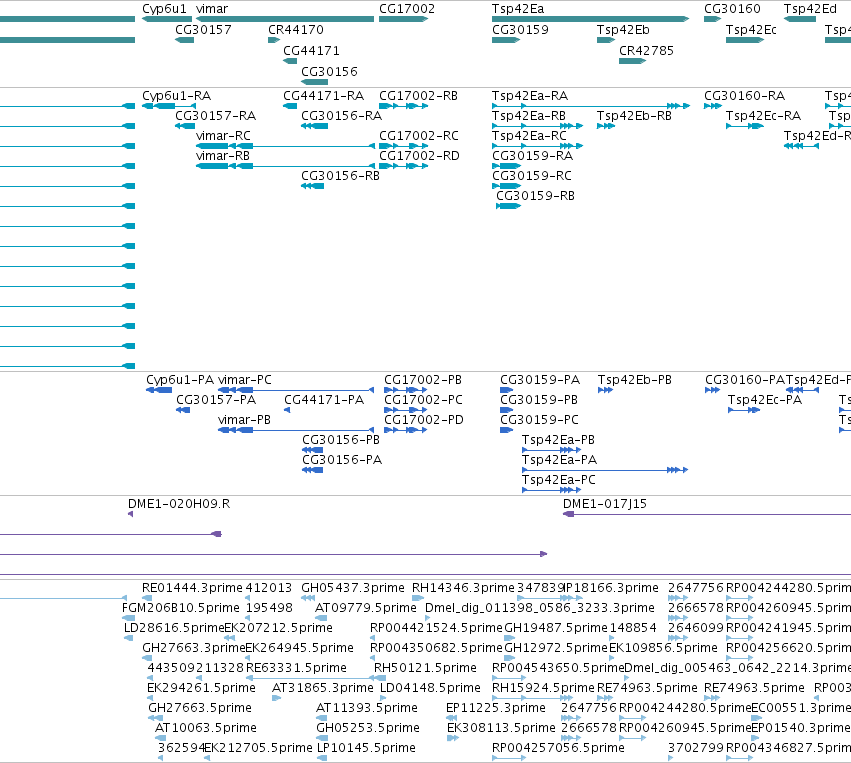The width and height of the screenshot is (851, 763).
Task: Select the CG44171-RA transcript label
Action: tap(323, 96)
